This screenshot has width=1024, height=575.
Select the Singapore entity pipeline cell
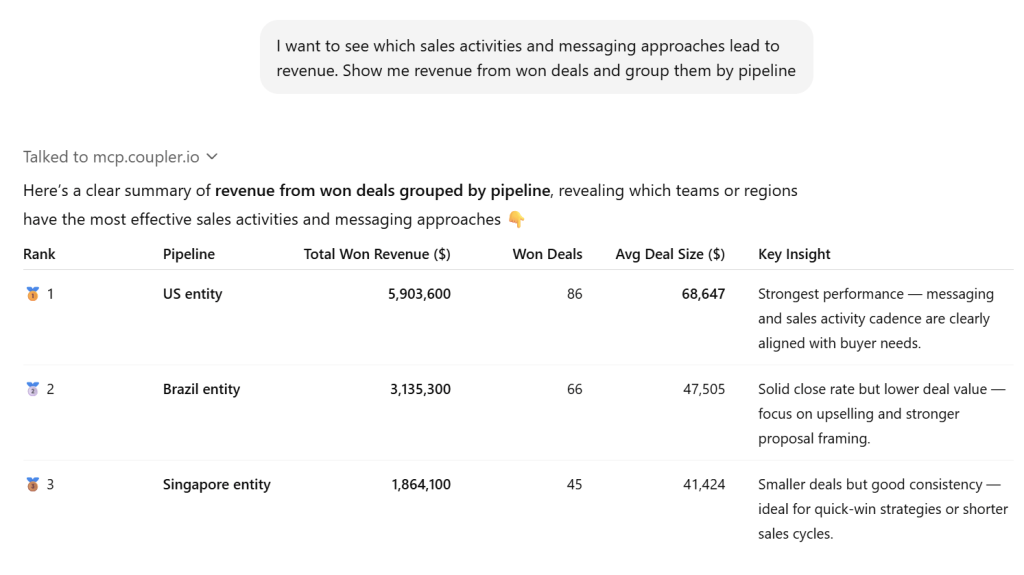pyautogui.click(x=216, y=484)
